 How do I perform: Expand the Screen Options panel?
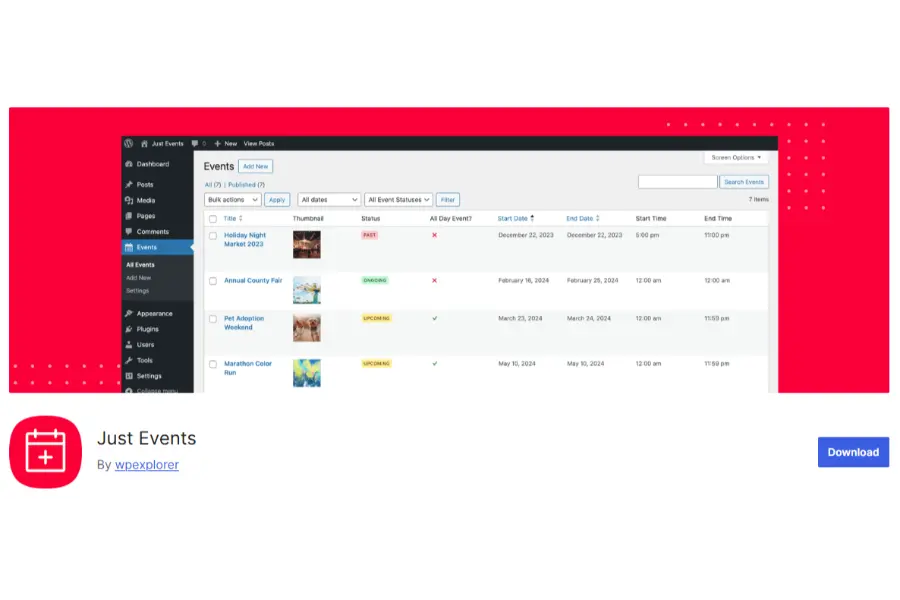point(736,157)
